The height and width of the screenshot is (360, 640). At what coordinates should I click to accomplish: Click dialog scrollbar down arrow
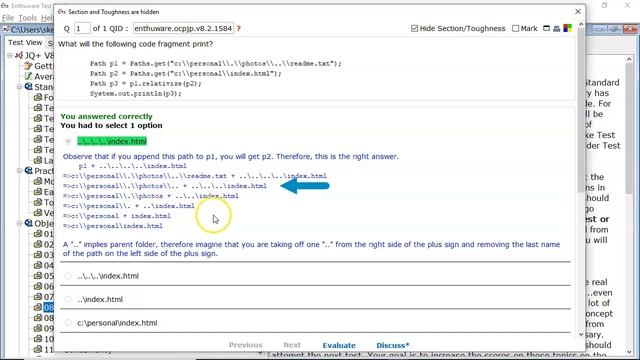(581, 334)
